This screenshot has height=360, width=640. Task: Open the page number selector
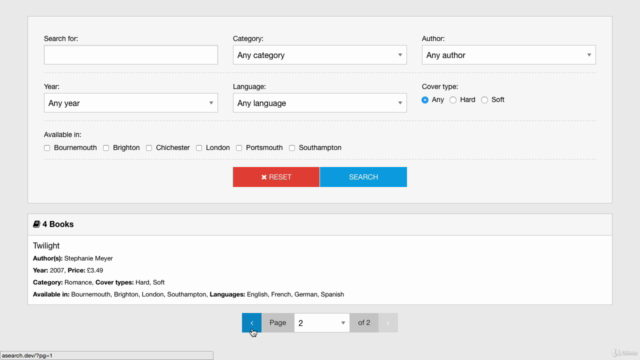coord(322,323)
